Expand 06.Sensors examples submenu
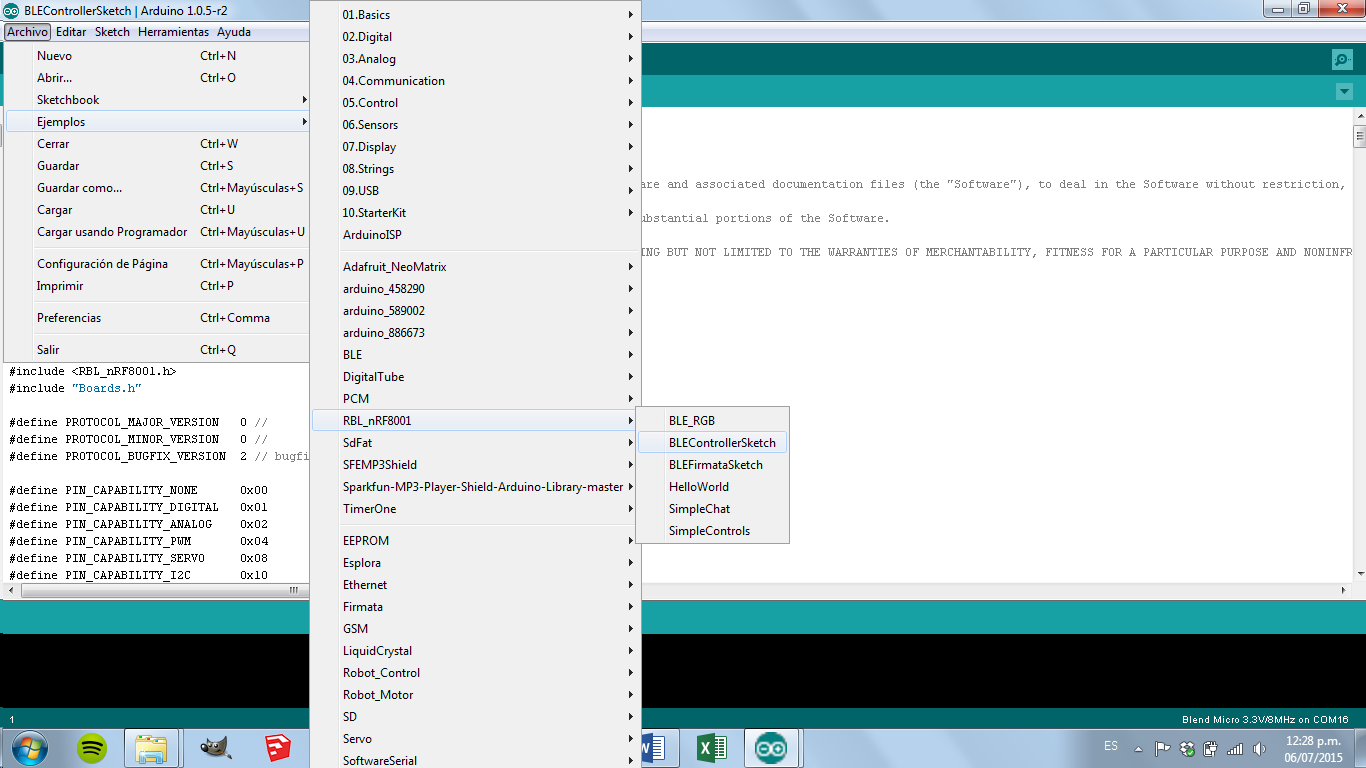Image resolution: width=1366 pixels, height=768 pixels. (476, 125)
